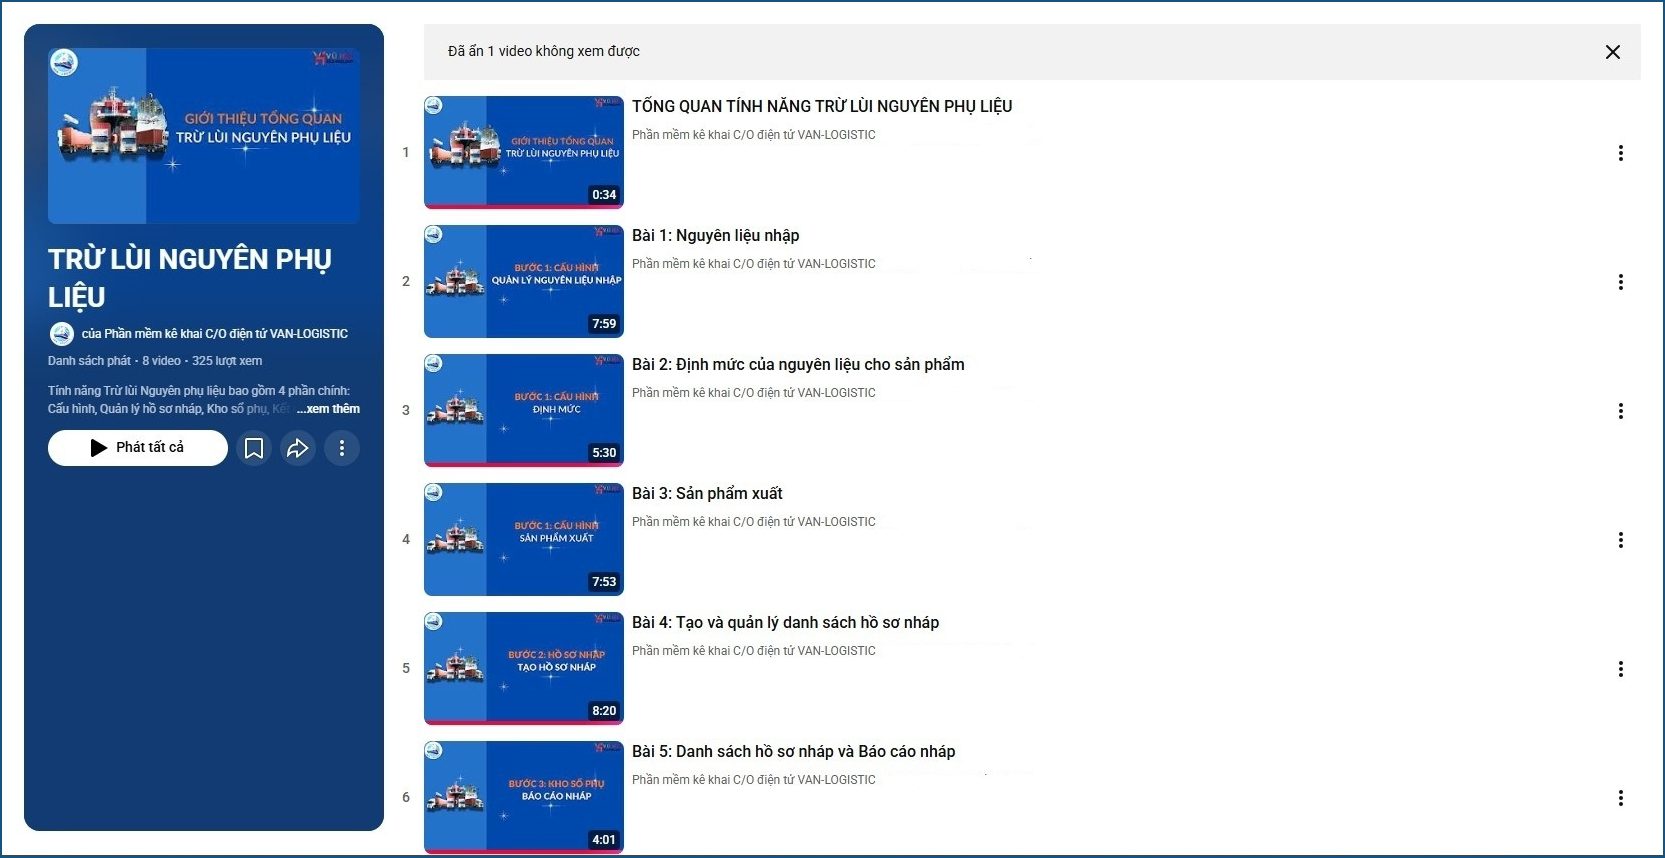Viewport: 1665px width, 858px height.
Task: Open playlist more options three-dot menu
Action: pyautogui.click(x=342, y=448)
